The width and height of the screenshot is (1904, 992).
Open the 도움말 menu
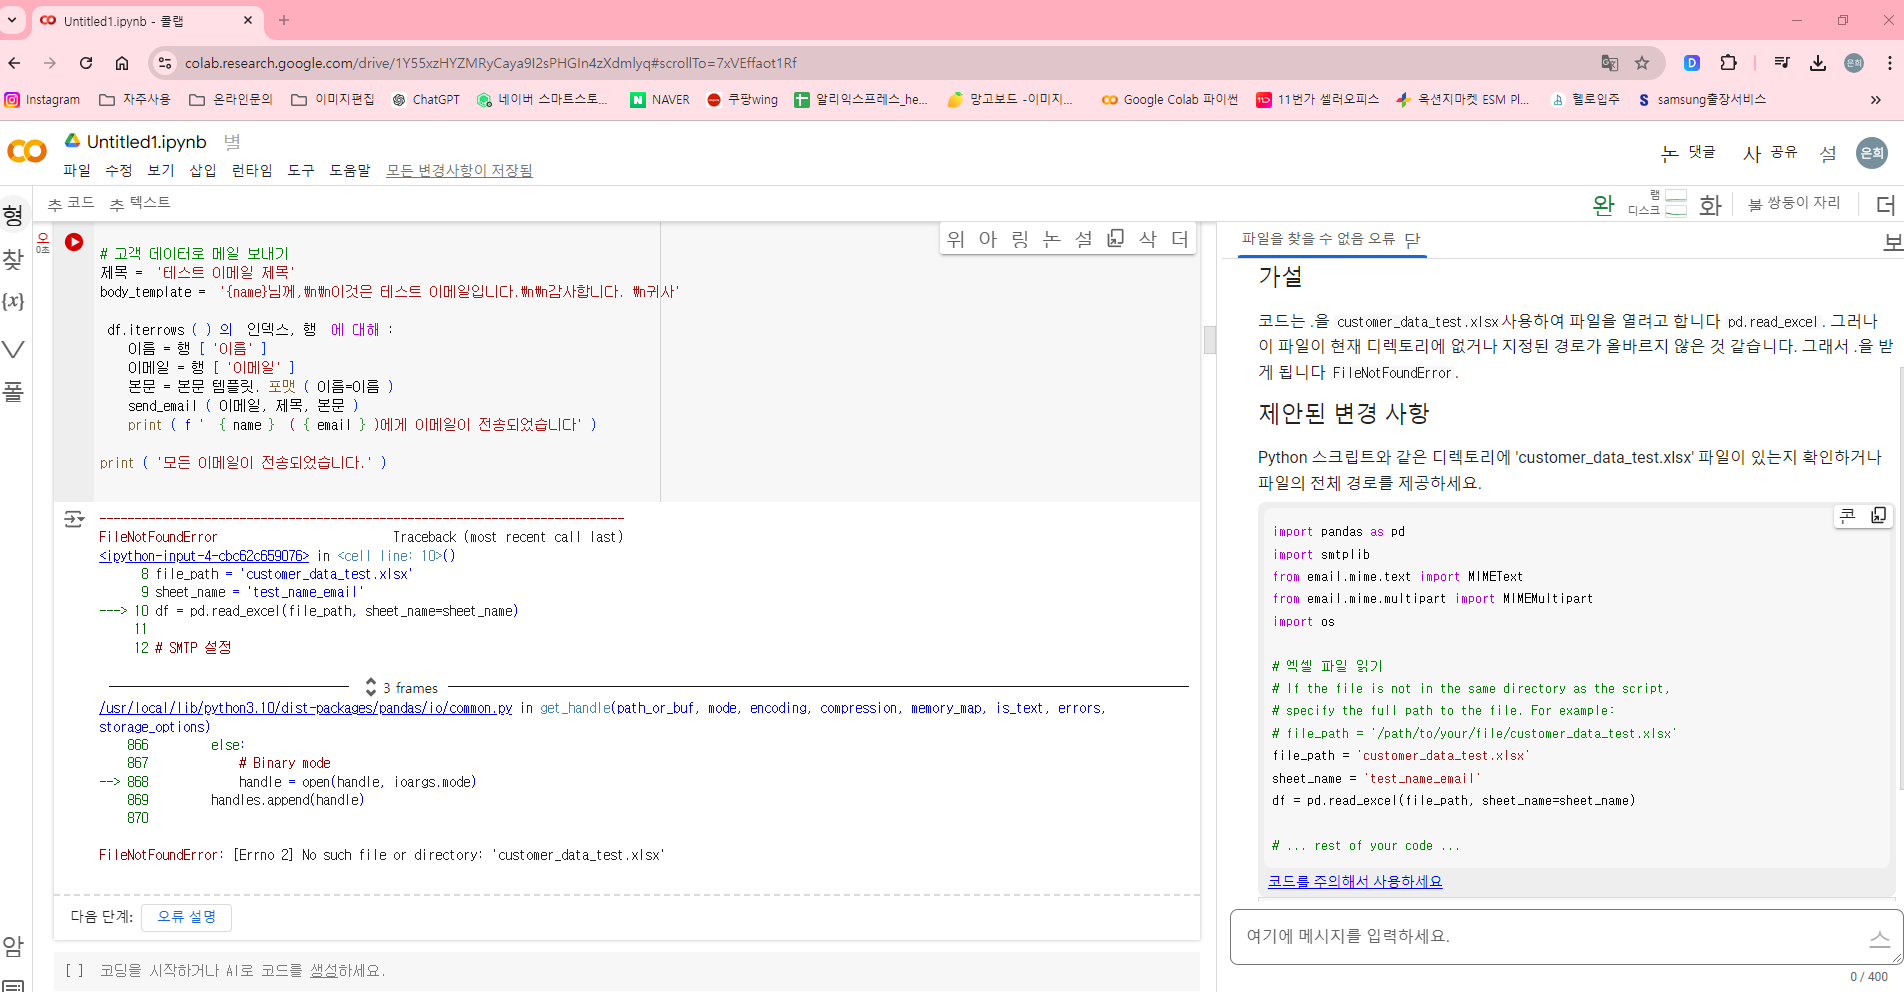point(350,170)
